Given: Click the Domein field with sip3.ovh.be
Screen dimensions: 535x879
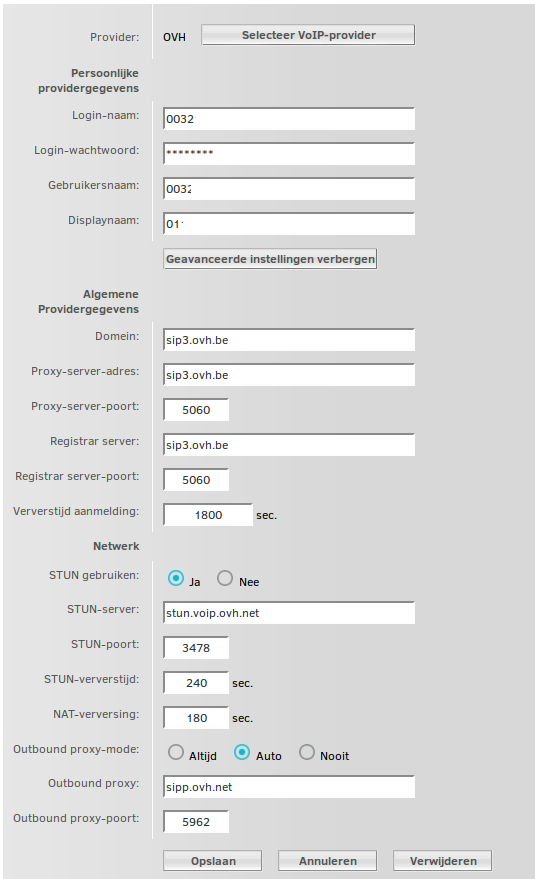Looking at the screenshot, I should tap(289, 340).
